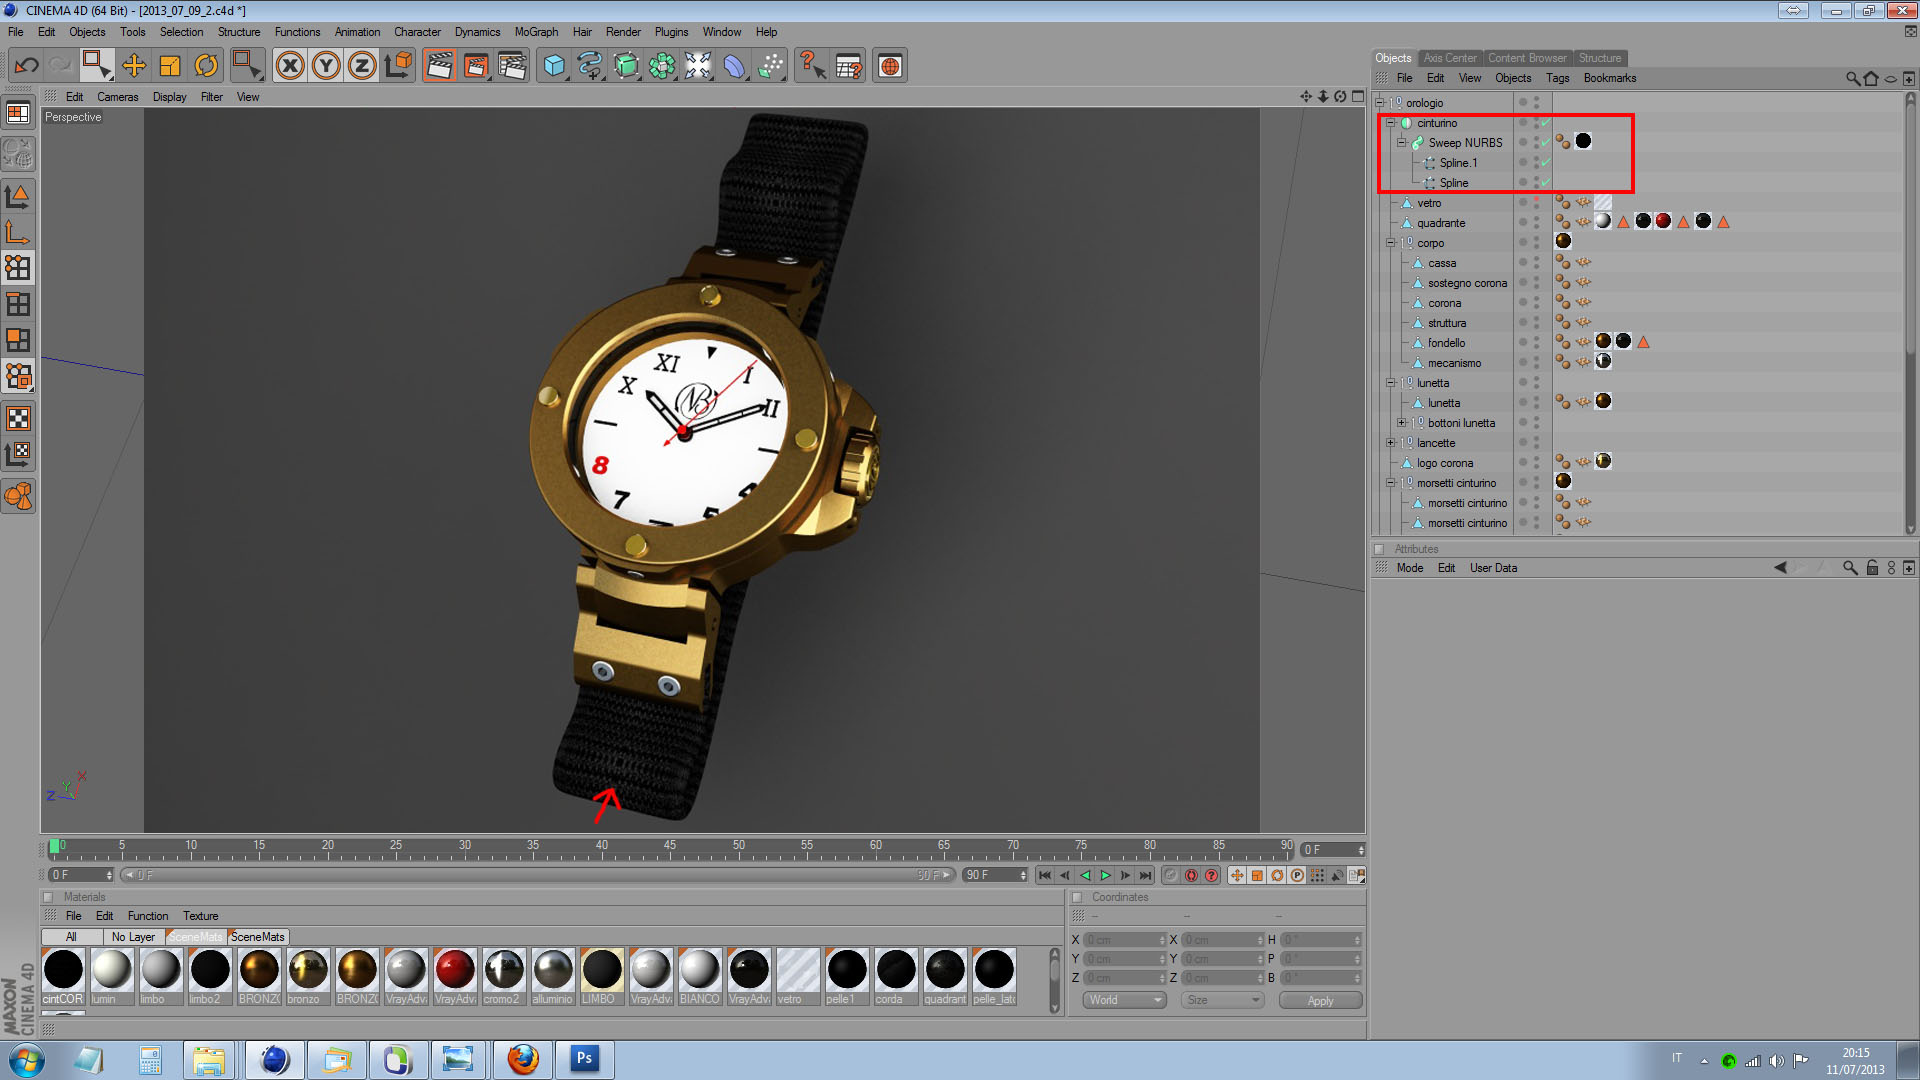This screenshot has width=1920, height=1080.
Task: Click the Render View clapperboard icon
Action: 439,66
